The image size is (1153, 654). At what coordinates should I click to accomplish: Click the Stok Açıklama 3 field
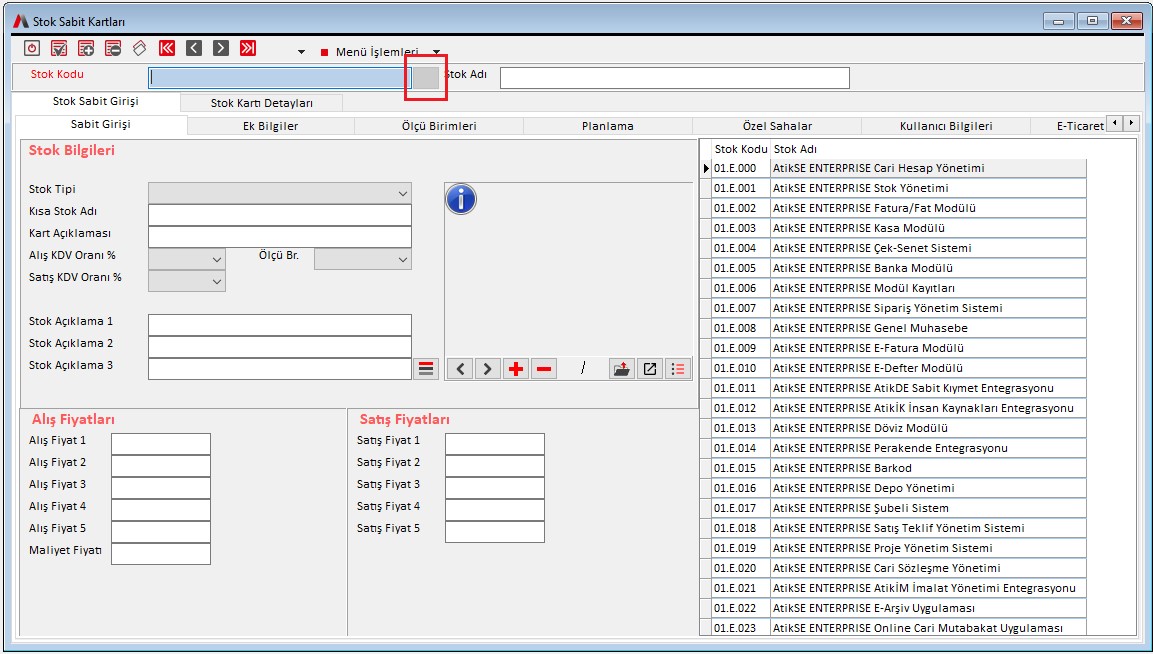(280, 369)
